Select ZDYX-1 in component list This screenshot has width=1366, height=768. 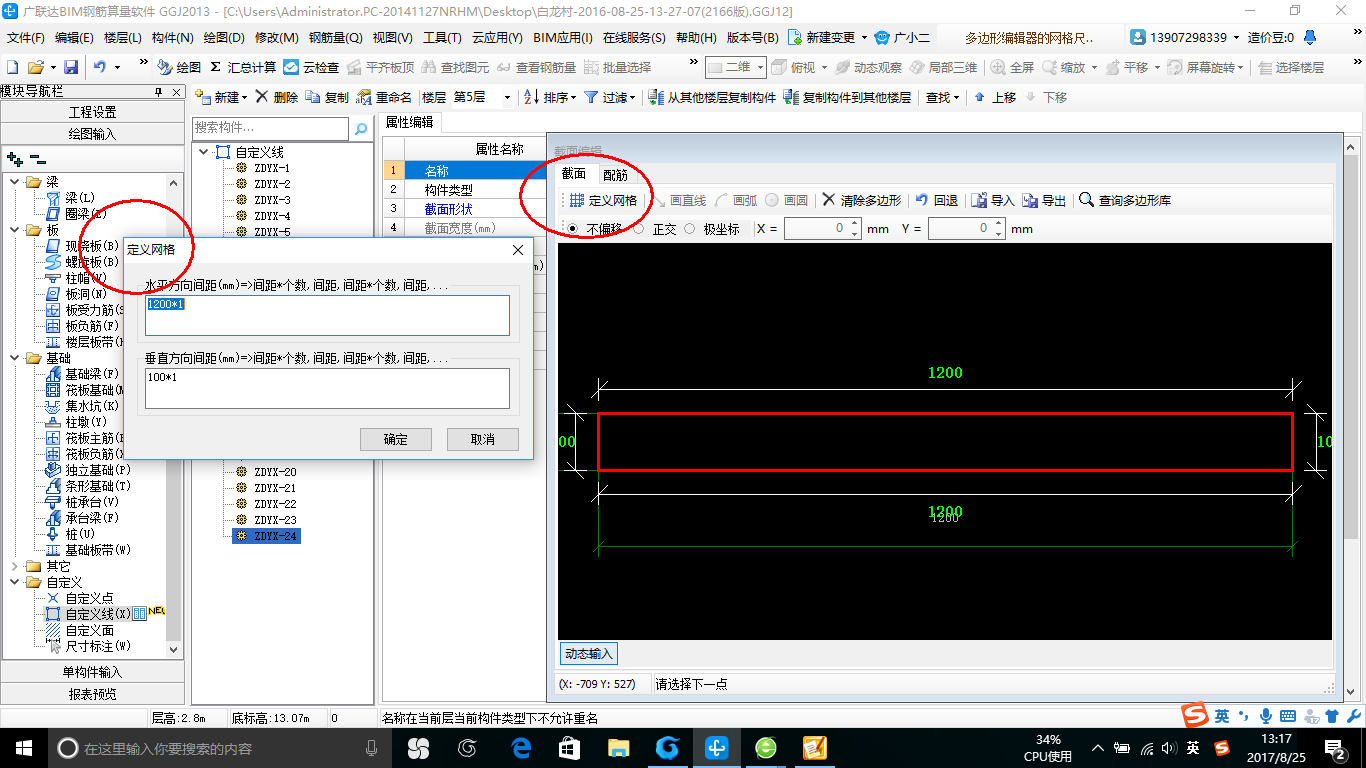click(272, 168)
